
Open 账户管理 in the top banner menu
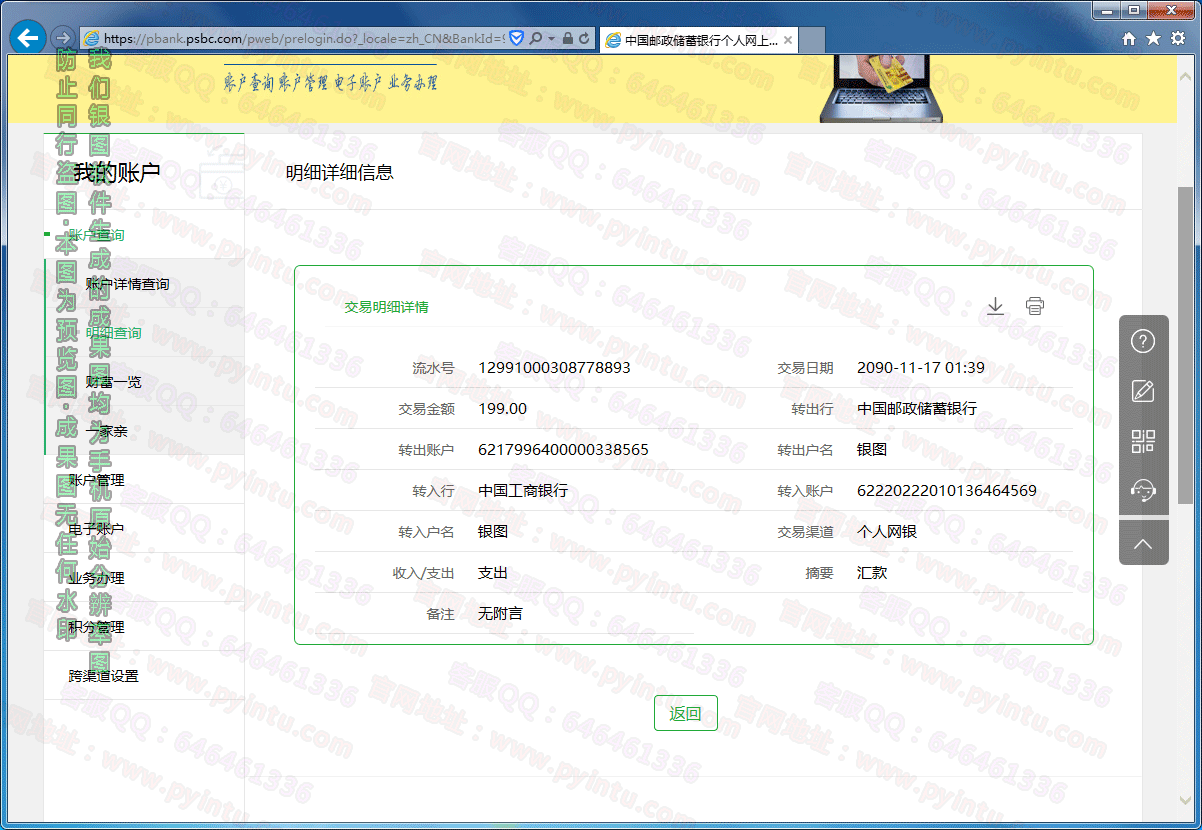[302, 83]
